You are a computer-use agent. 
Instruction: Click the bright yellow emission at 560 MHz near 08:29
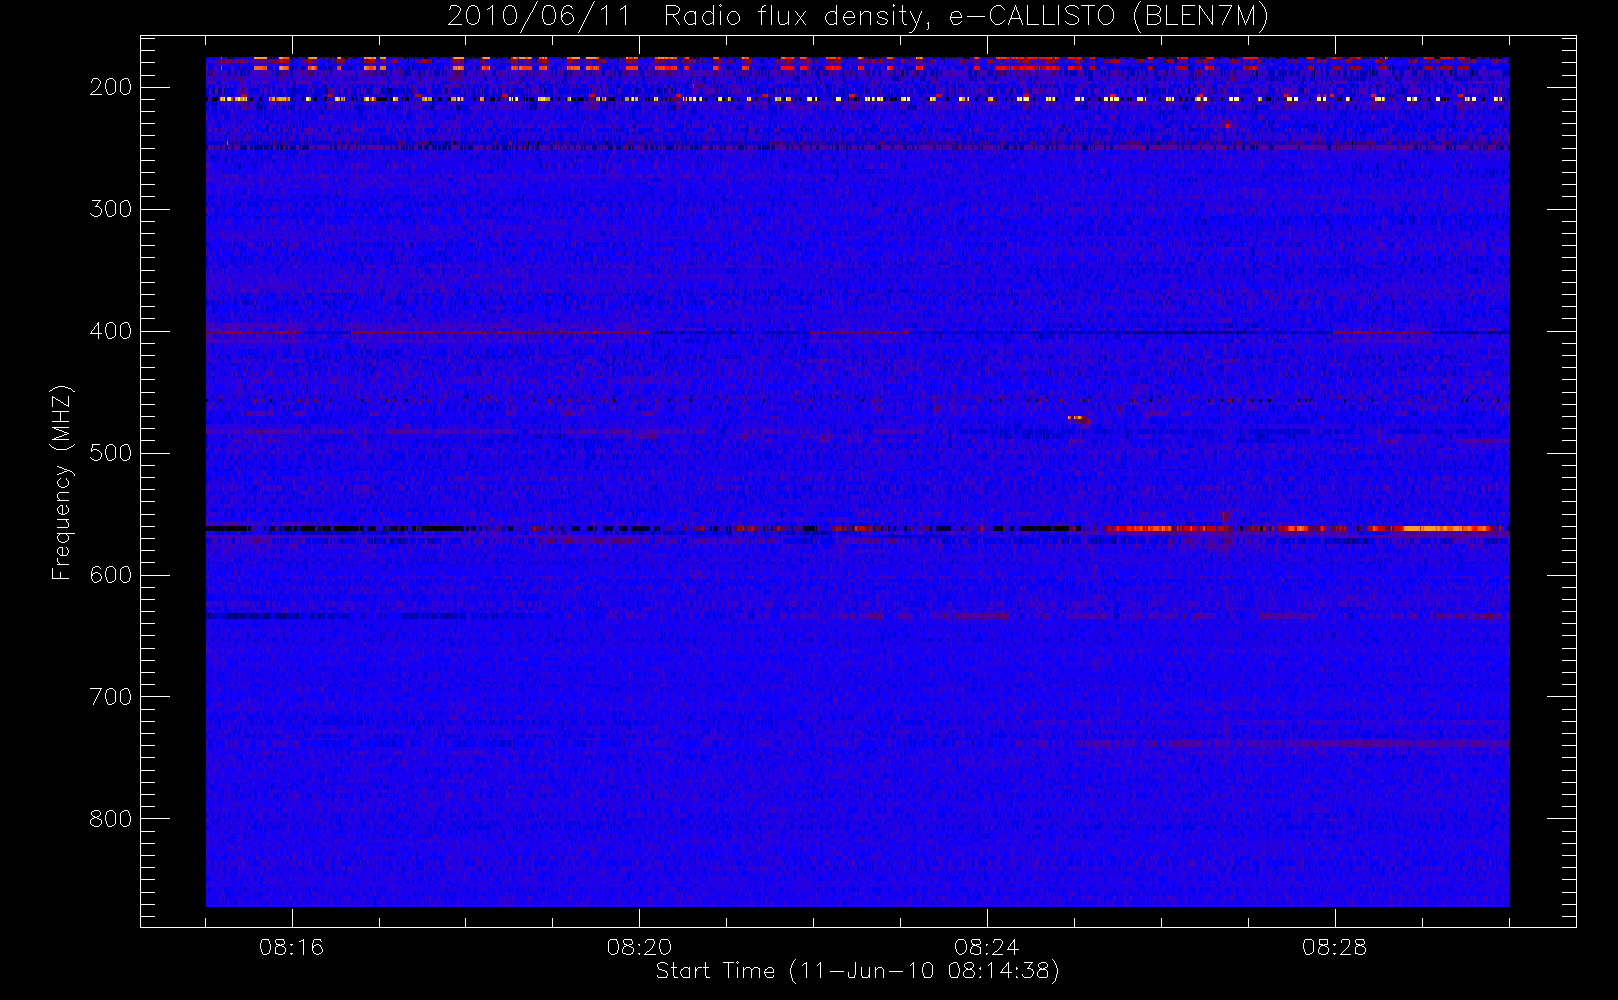coord(1447,528)
